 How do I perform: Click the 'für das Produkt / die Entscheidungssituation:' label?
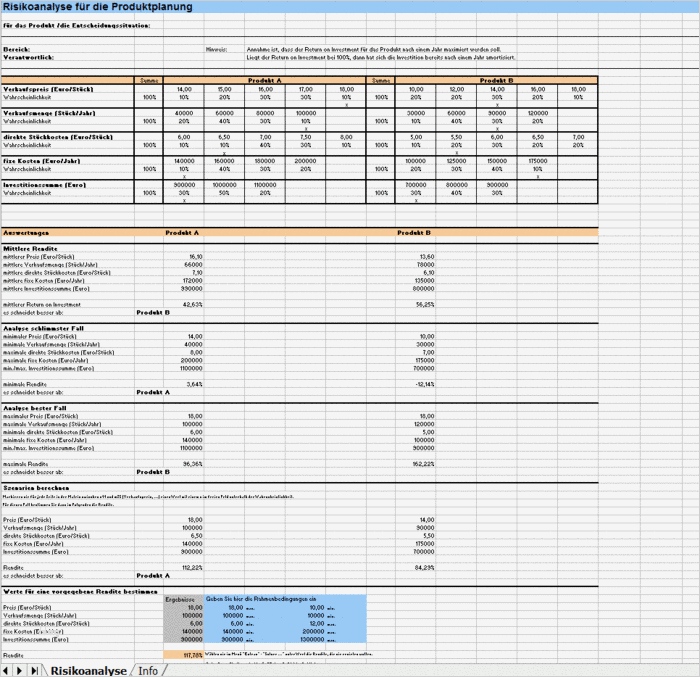(x=76, y=26)
